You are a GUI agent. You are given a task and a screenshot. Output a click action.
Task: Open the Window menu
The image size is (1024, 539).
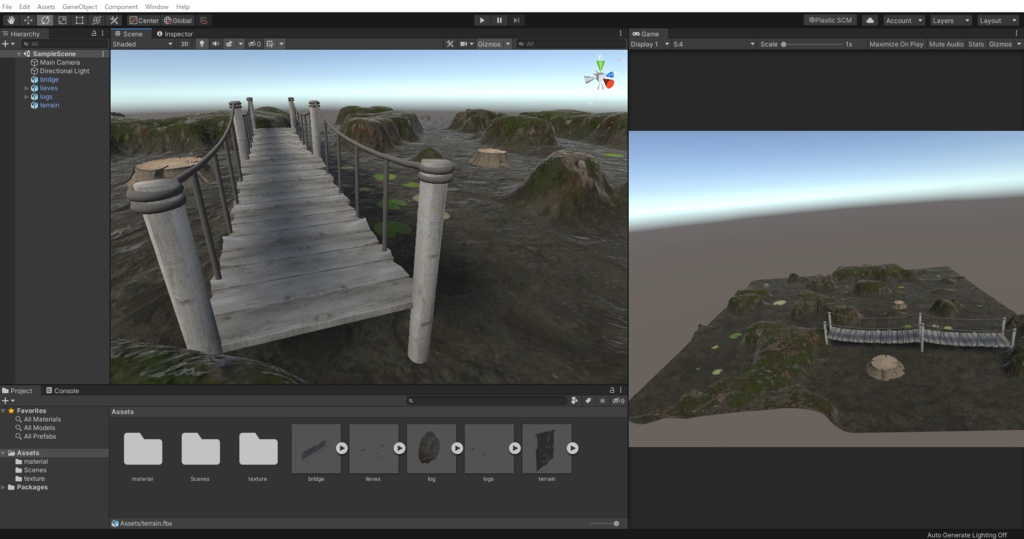(x=156, y=7)
